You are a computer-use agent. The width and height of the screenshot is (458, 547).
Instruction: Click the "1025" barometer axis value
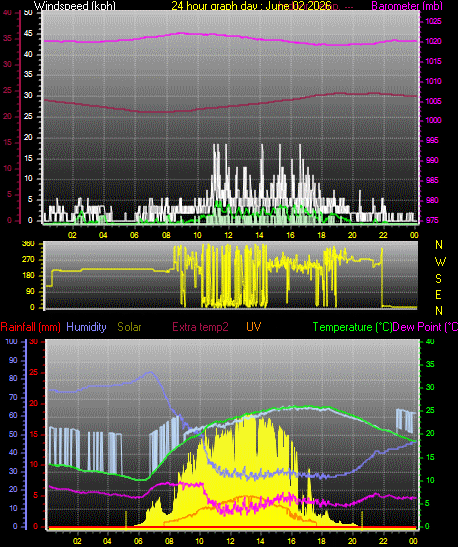pyautogui.click(x=433, y=22)
